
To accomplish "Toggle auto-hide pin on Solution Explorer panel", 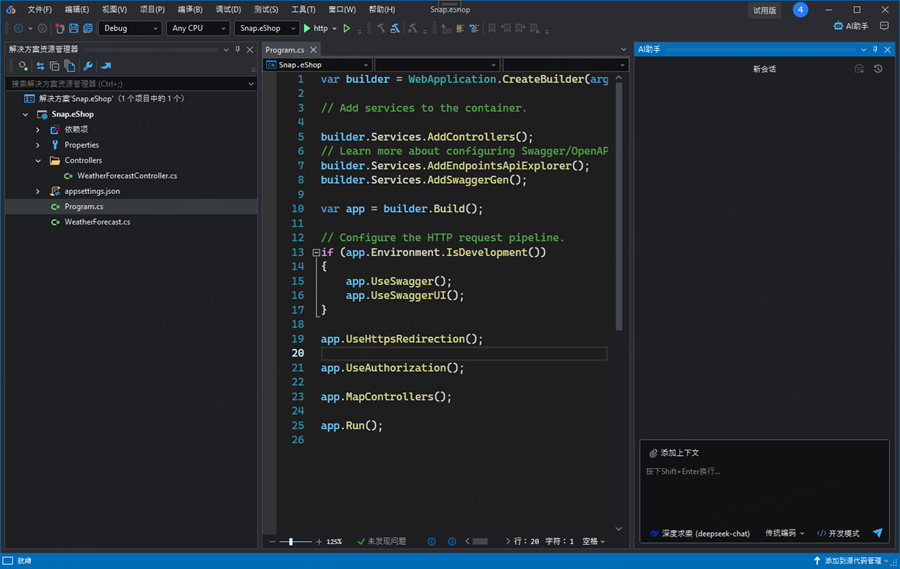I will click(237, 49).
